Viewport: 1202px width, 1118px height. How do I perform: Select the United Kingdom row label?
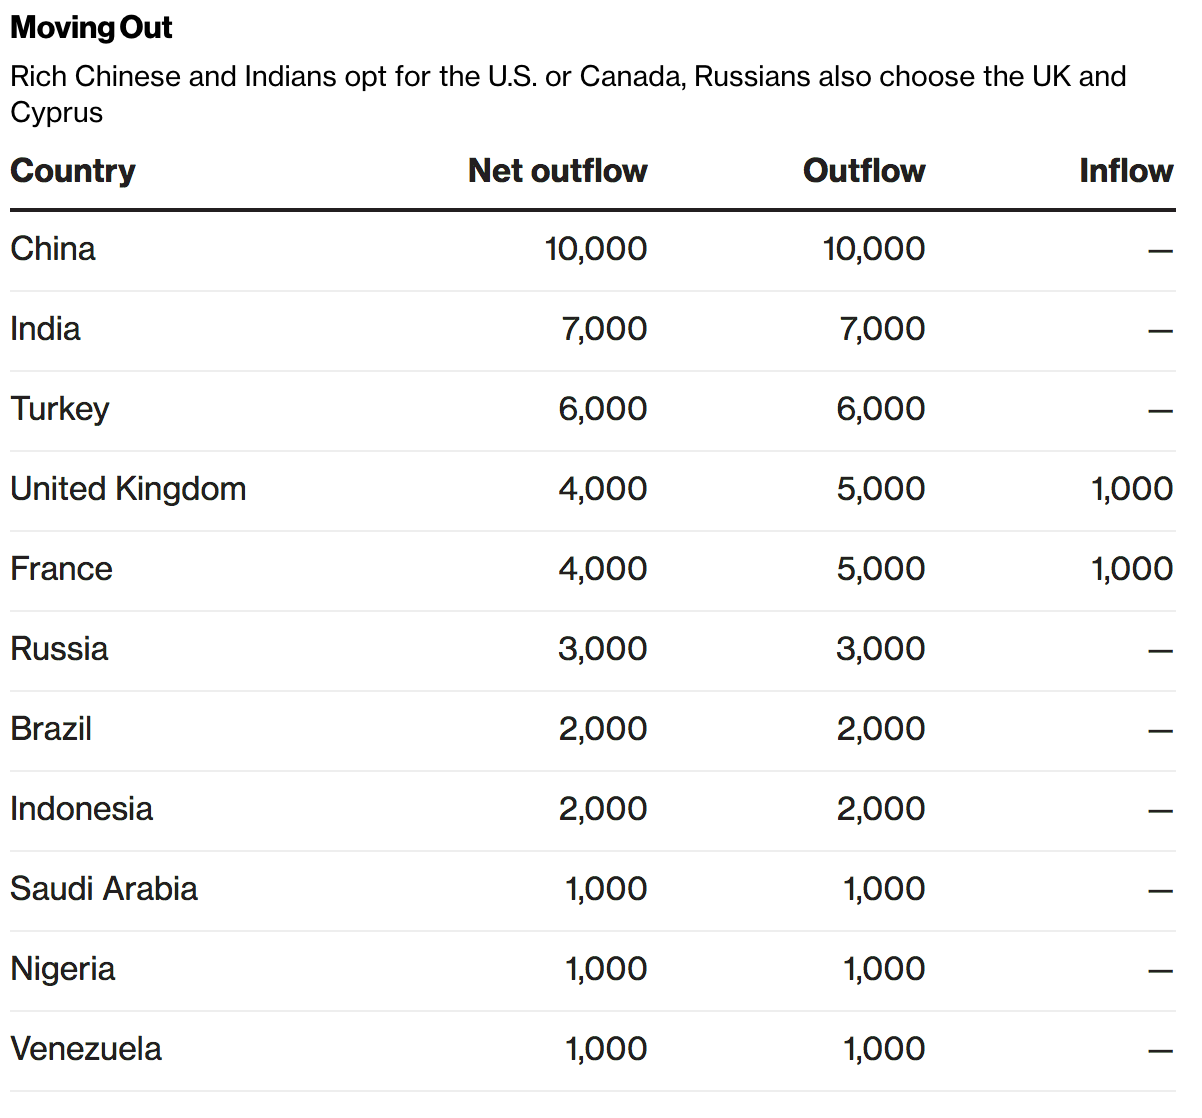click(128, 490)
